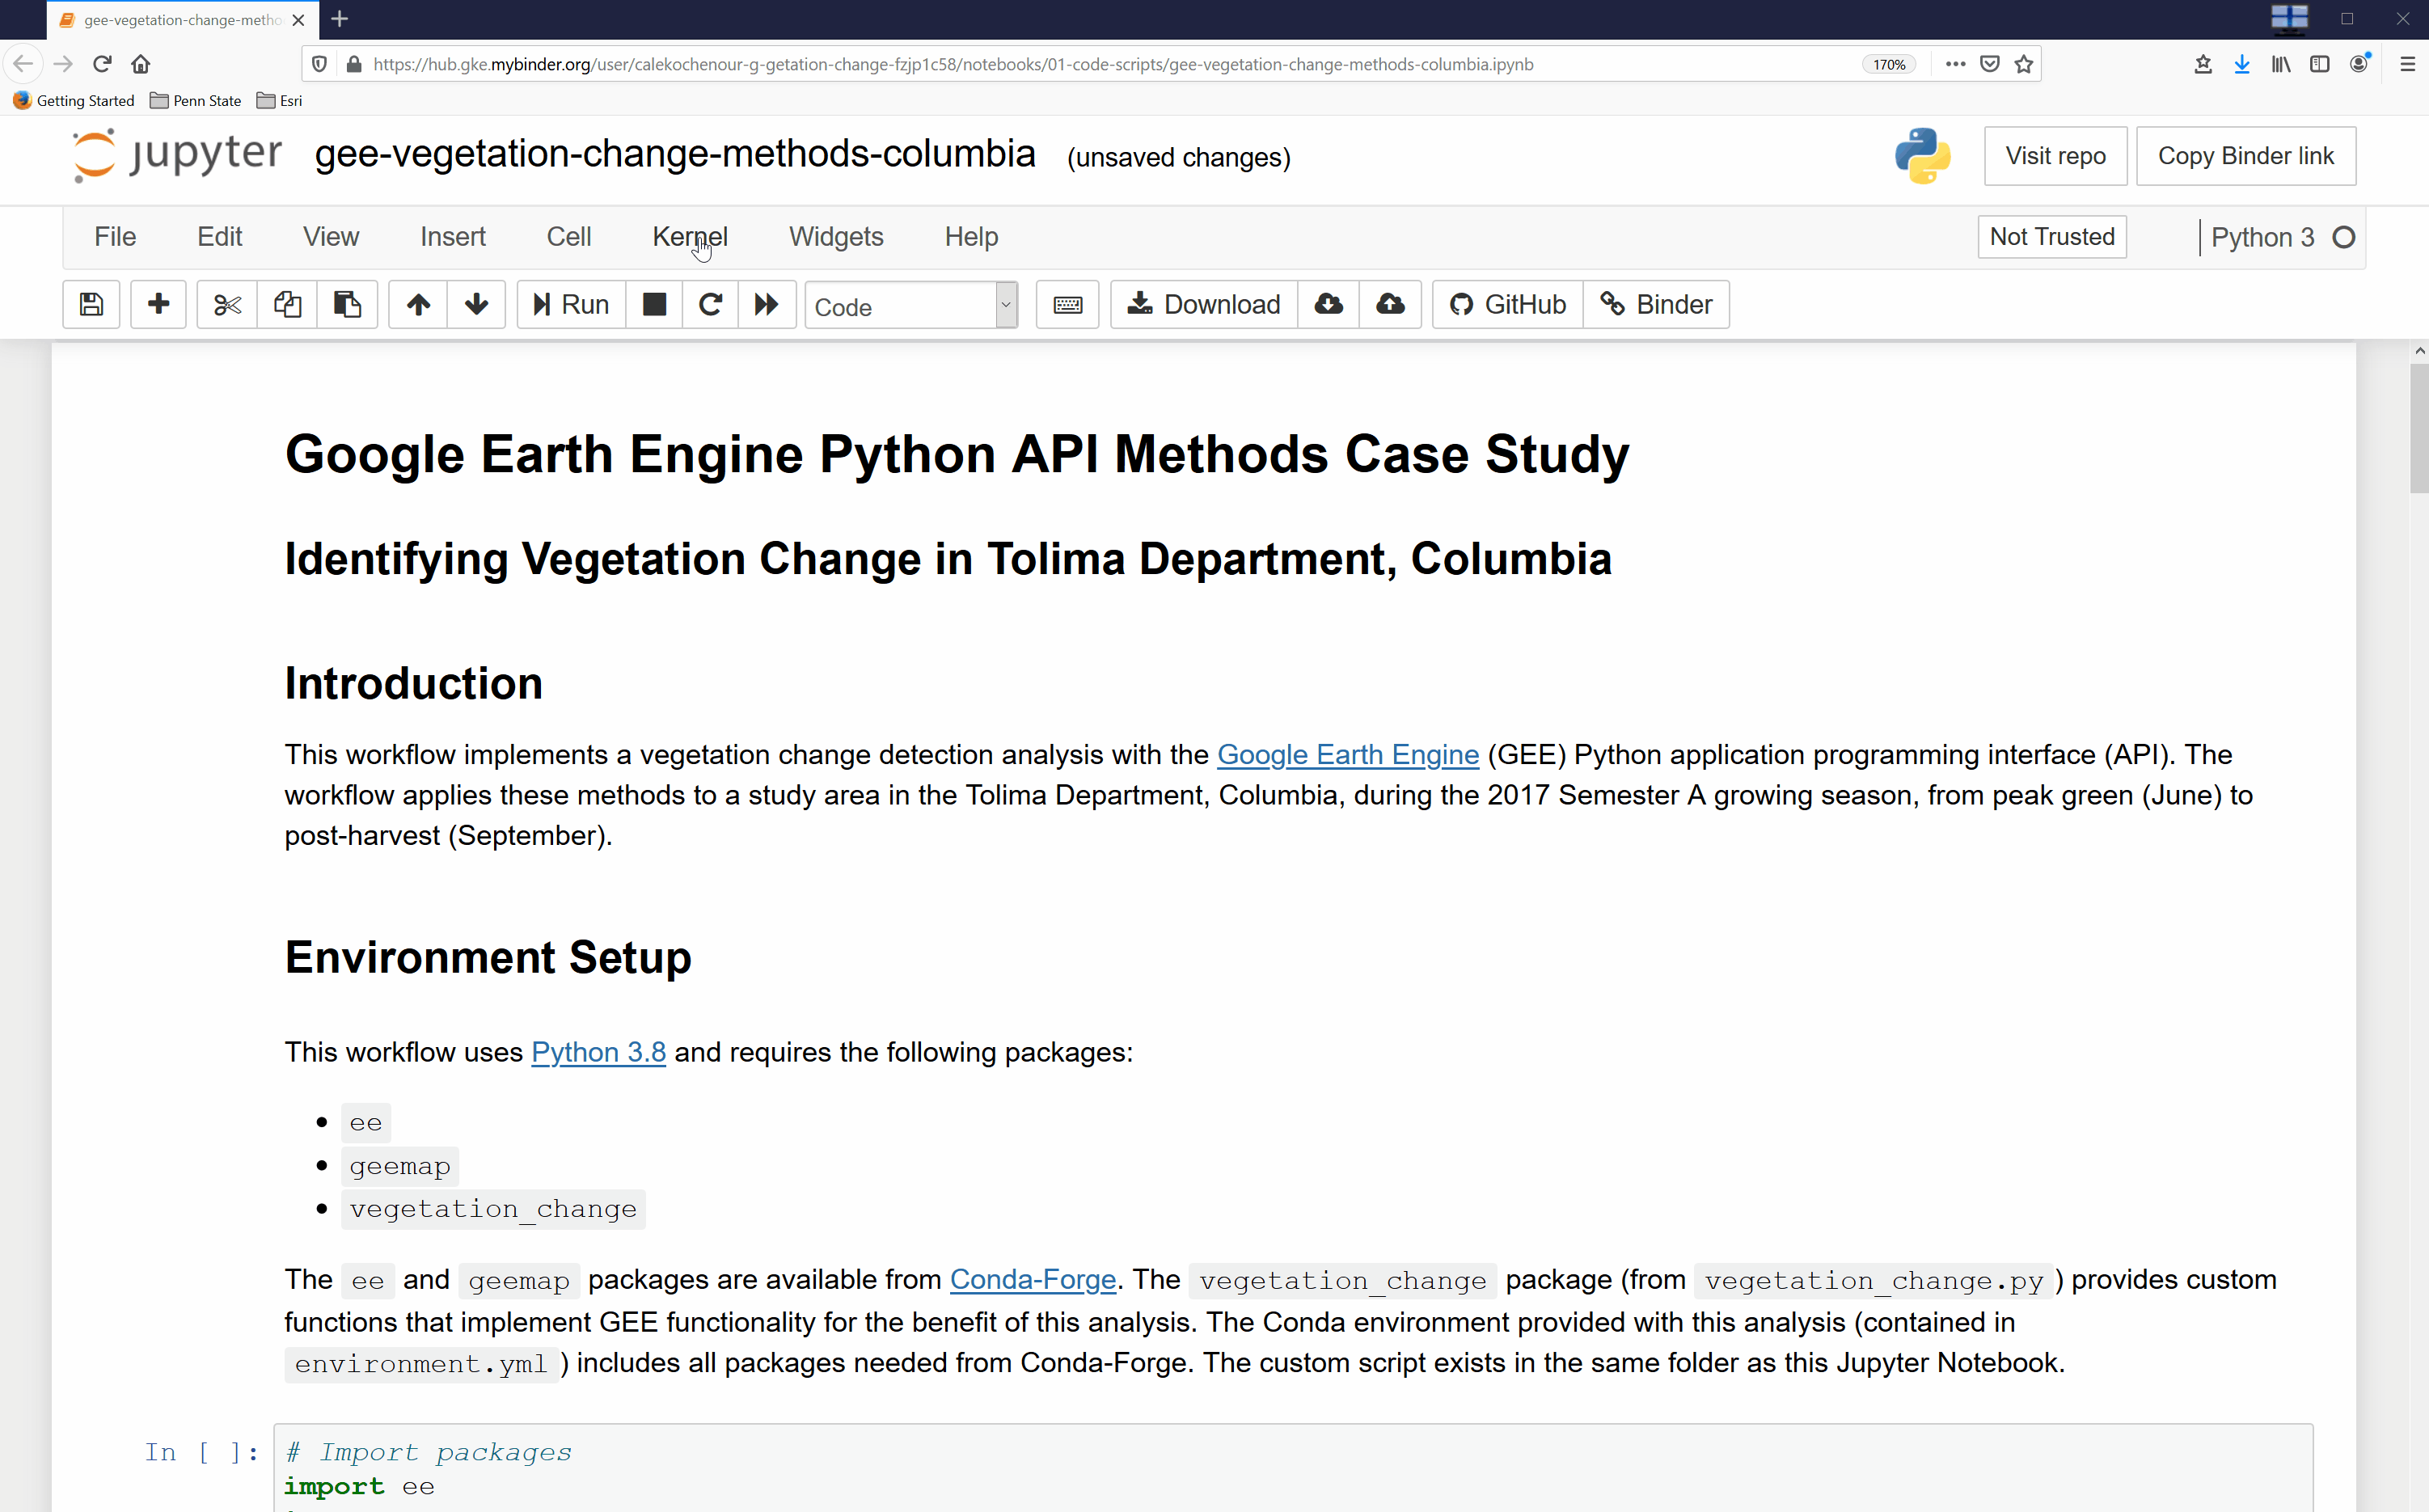The image size is (2429, 1512).
Task: Toggle the move cell up icon
Action: coord(416,305)
